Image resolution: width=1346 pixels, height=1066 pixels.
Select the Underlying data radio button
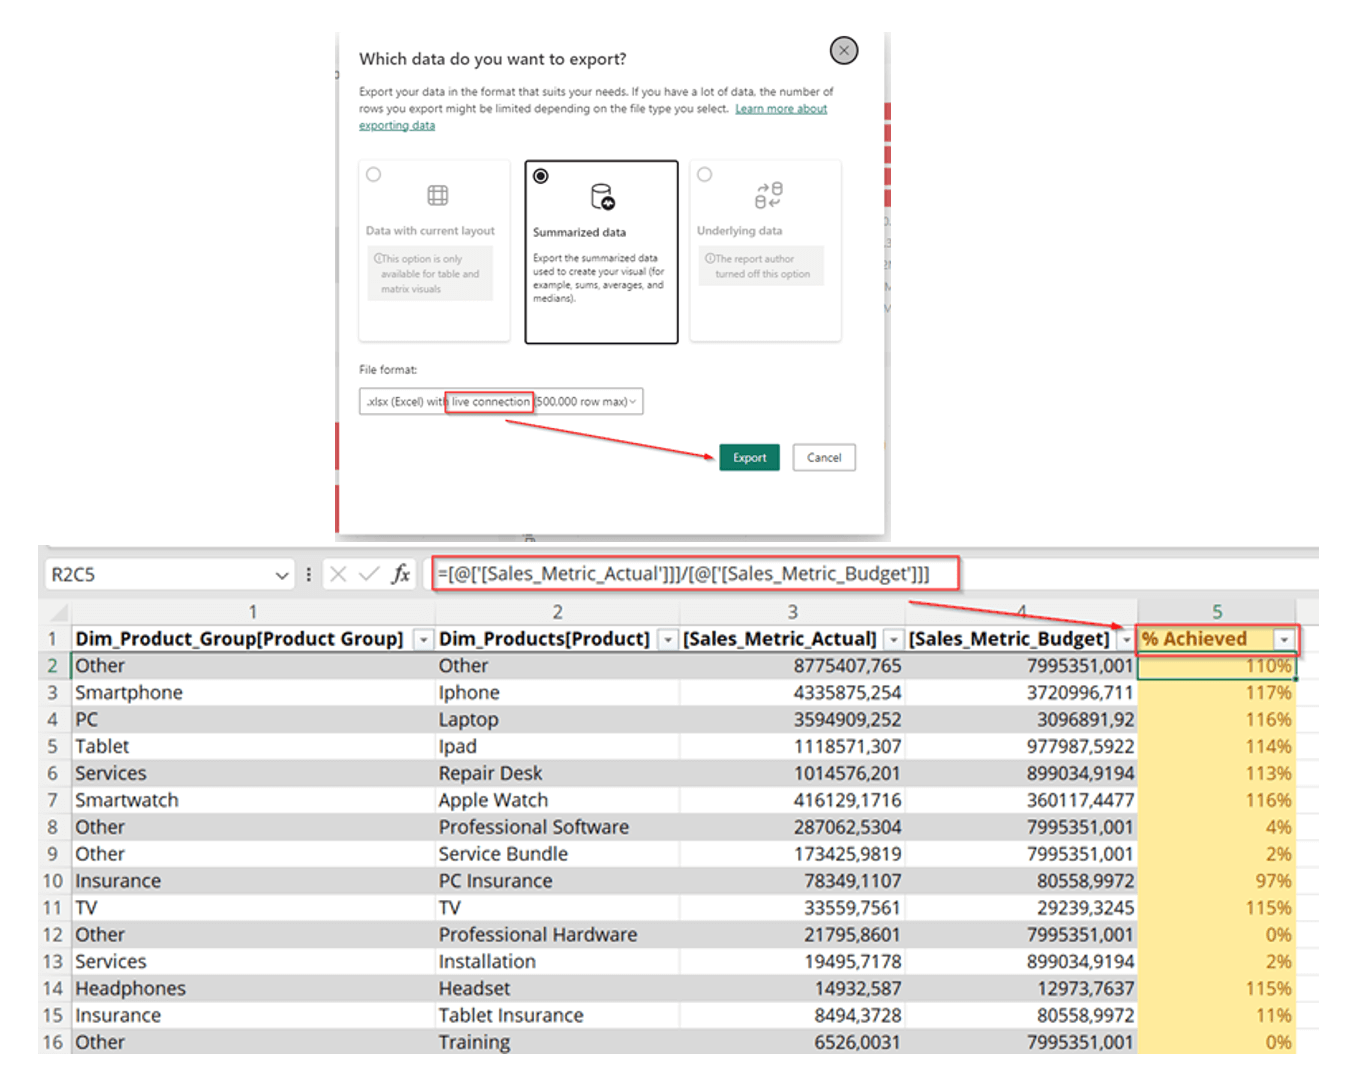coord(705,175)
